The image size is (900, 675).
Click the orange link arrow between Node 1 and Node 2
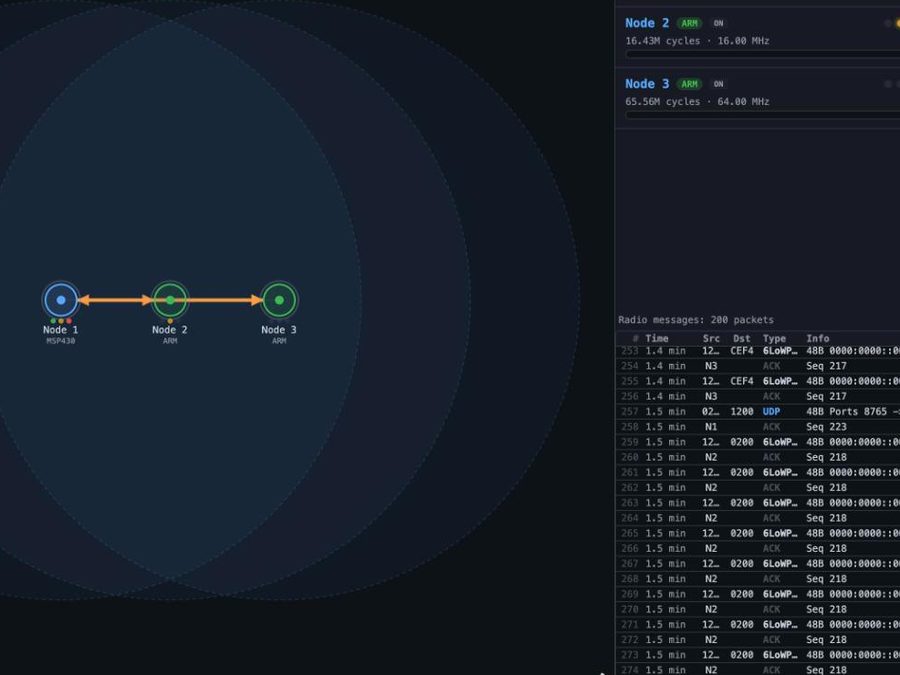click(115, 300)
